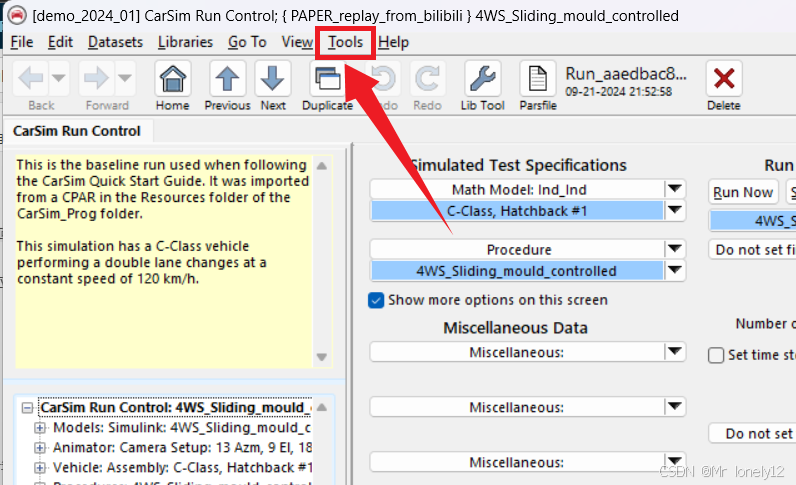Image resolution: width=796 pixels, height=485 pixels.
Task: Click up arrow of notes scrollbar
Action: [x=322, y=166]
